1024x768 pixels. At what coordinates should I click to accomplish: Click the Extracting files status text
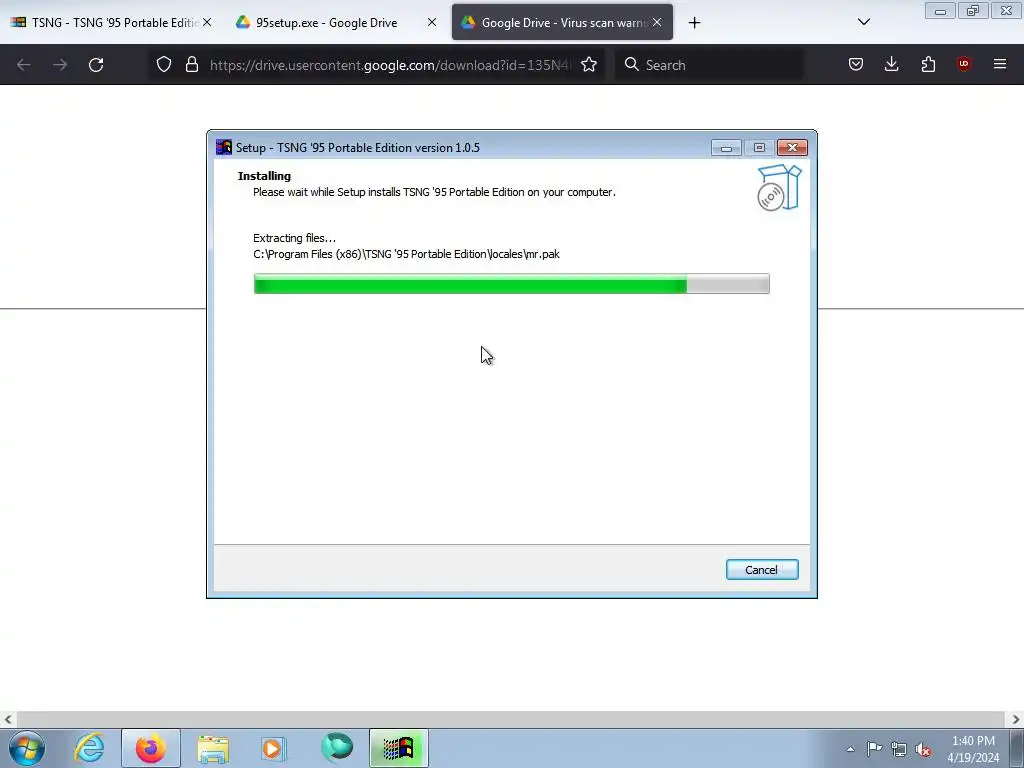click(x=295, y=238)
